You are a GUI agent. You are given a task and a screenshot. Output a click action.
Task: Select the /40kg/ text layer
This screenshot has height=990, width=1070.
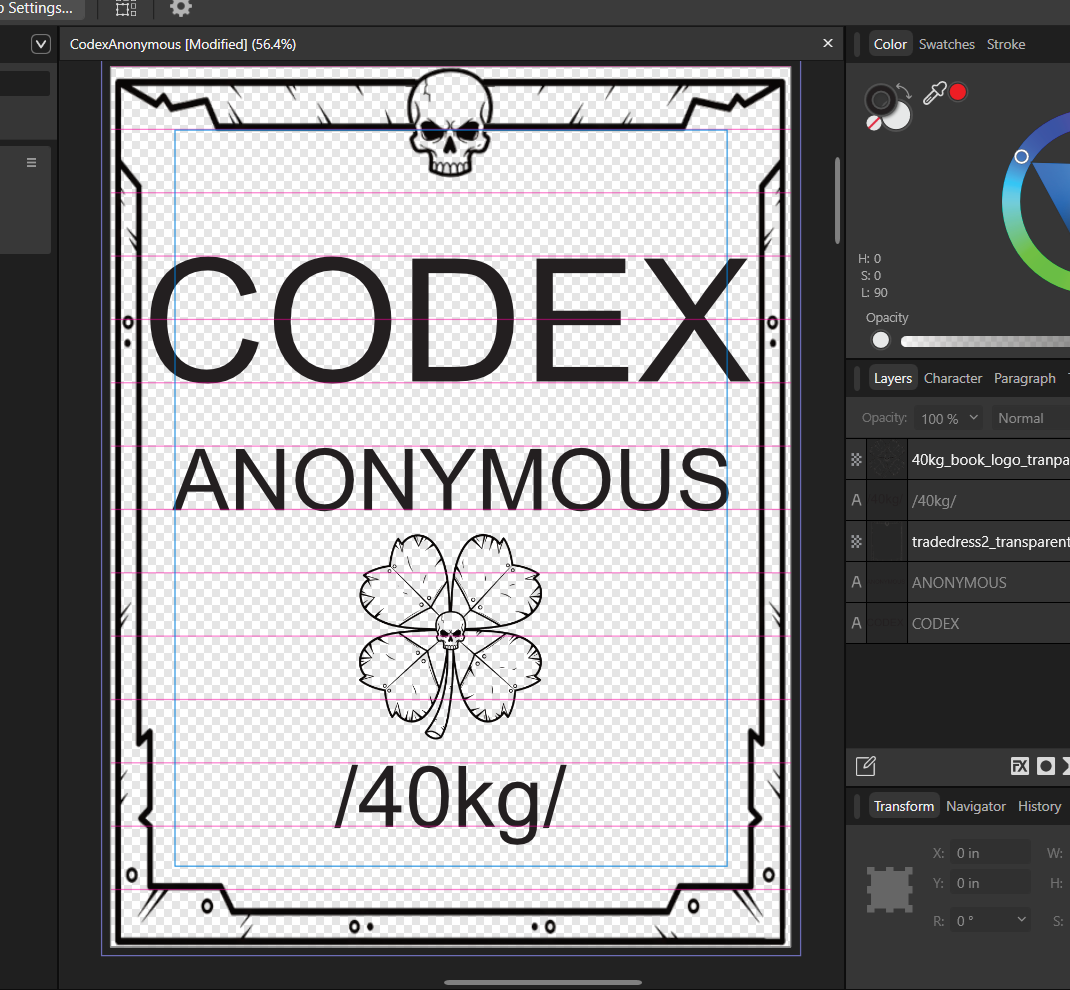(958, 501)
